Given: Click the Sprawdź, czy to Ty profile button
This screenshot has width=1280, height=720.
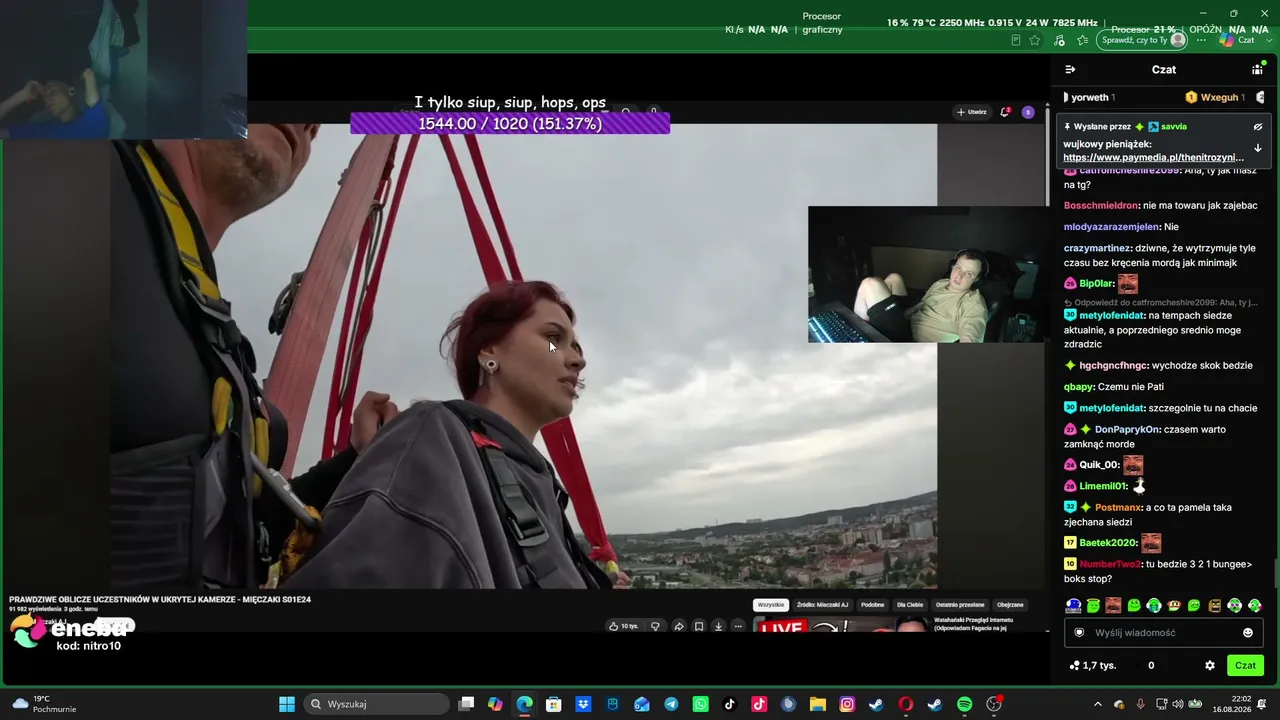Looking at the screenshot, I should pyautogui.click(x=1143, y=40).
